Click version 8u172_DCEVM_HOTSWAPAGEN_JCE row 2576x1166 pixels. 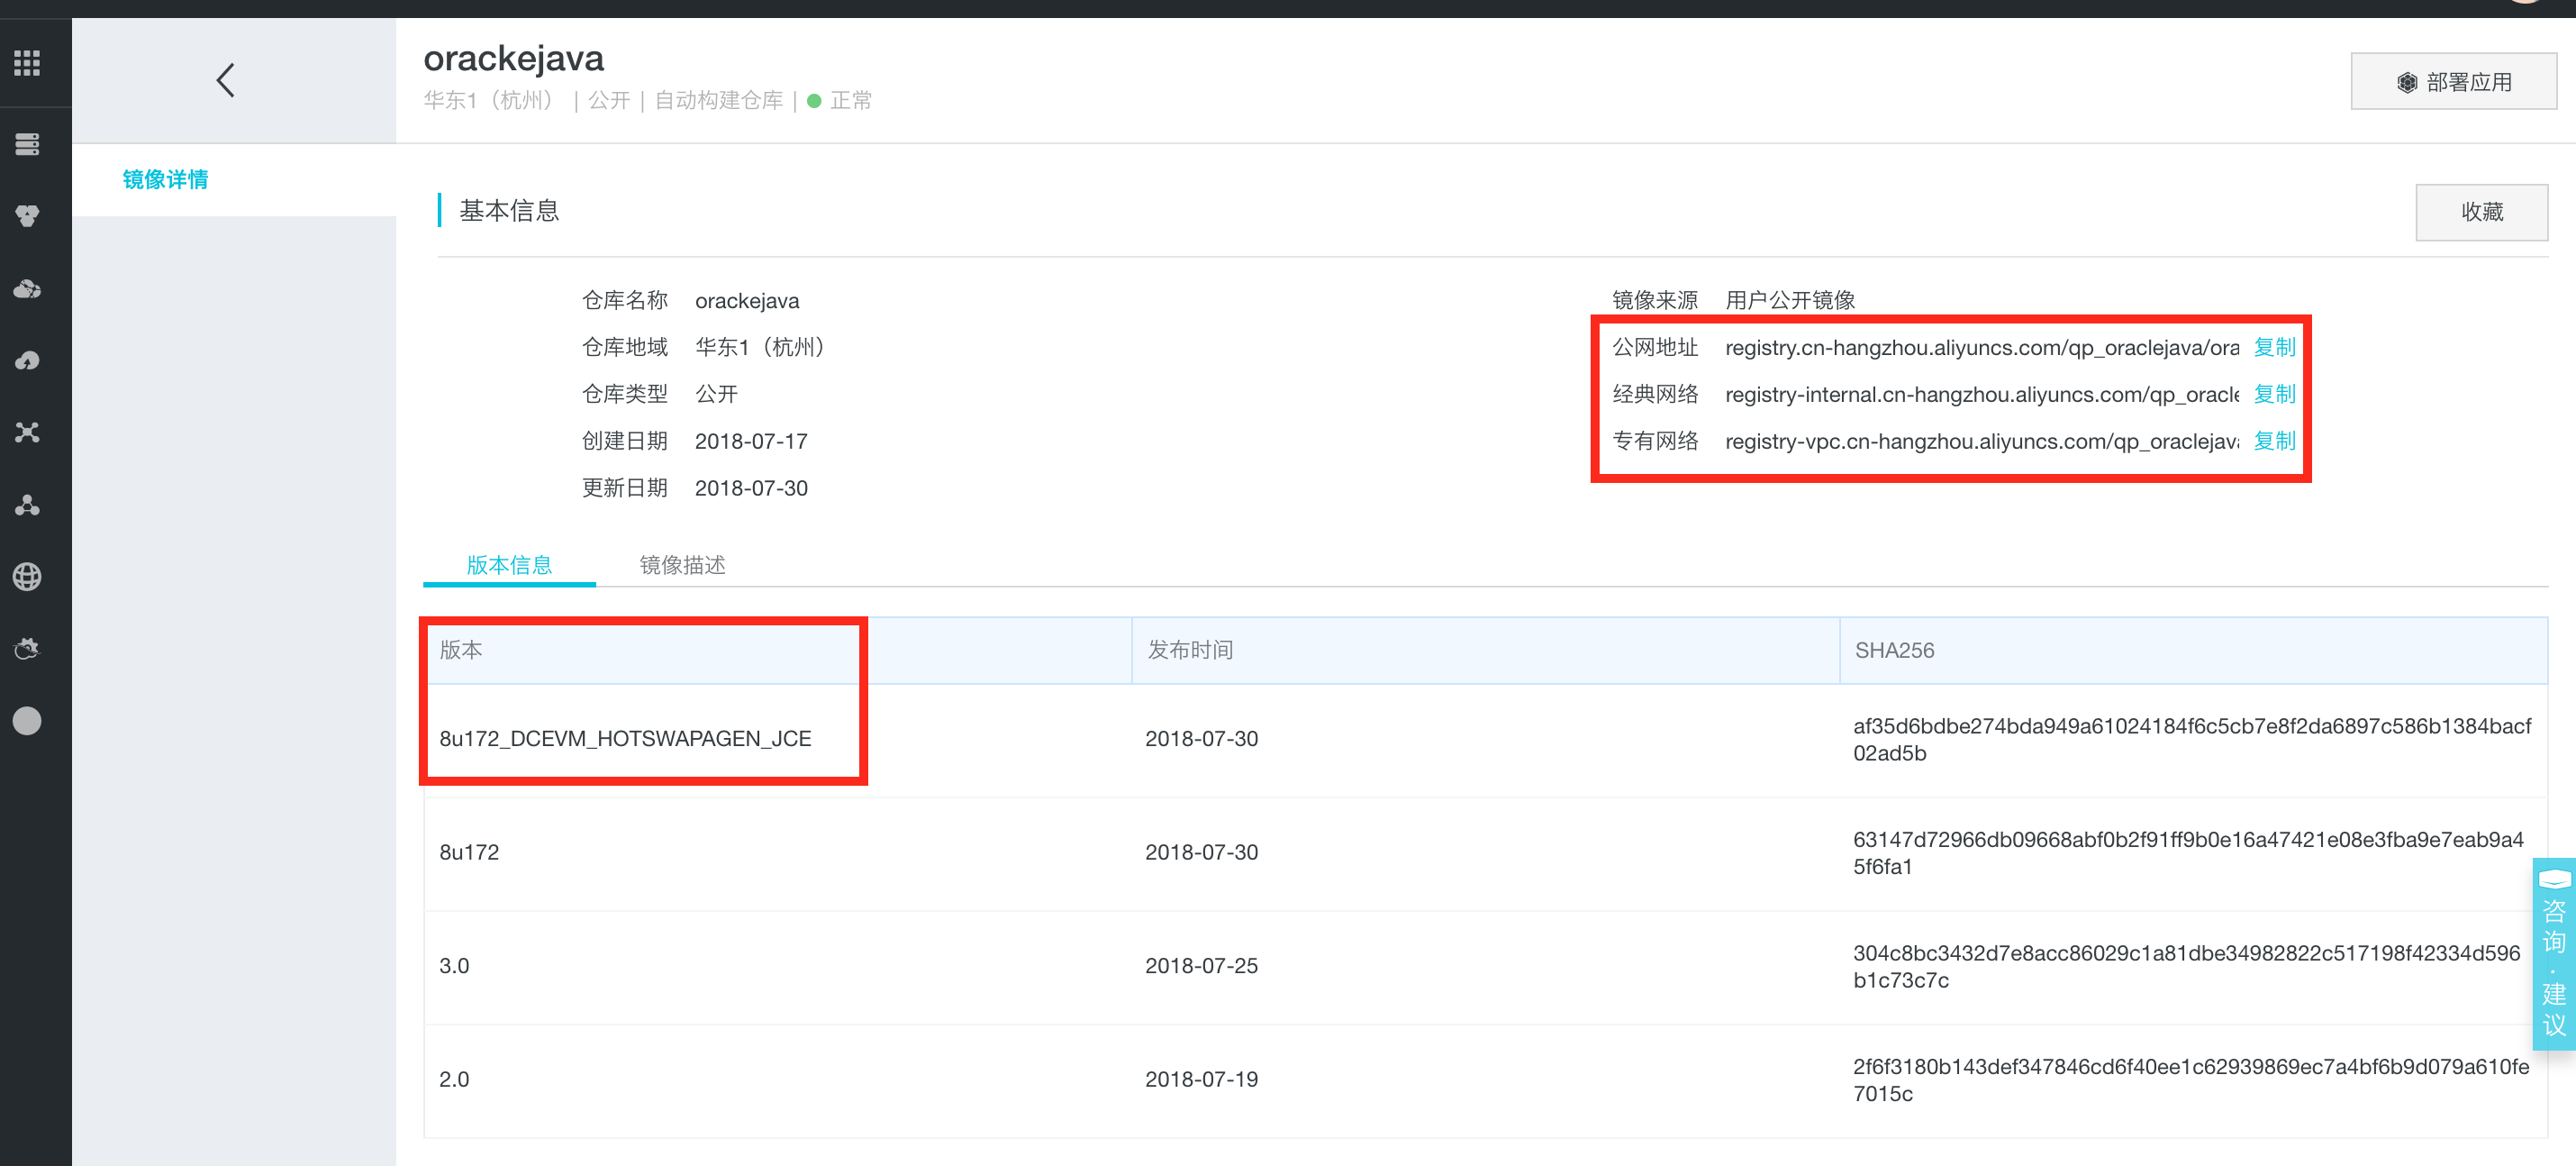point(625,739)
